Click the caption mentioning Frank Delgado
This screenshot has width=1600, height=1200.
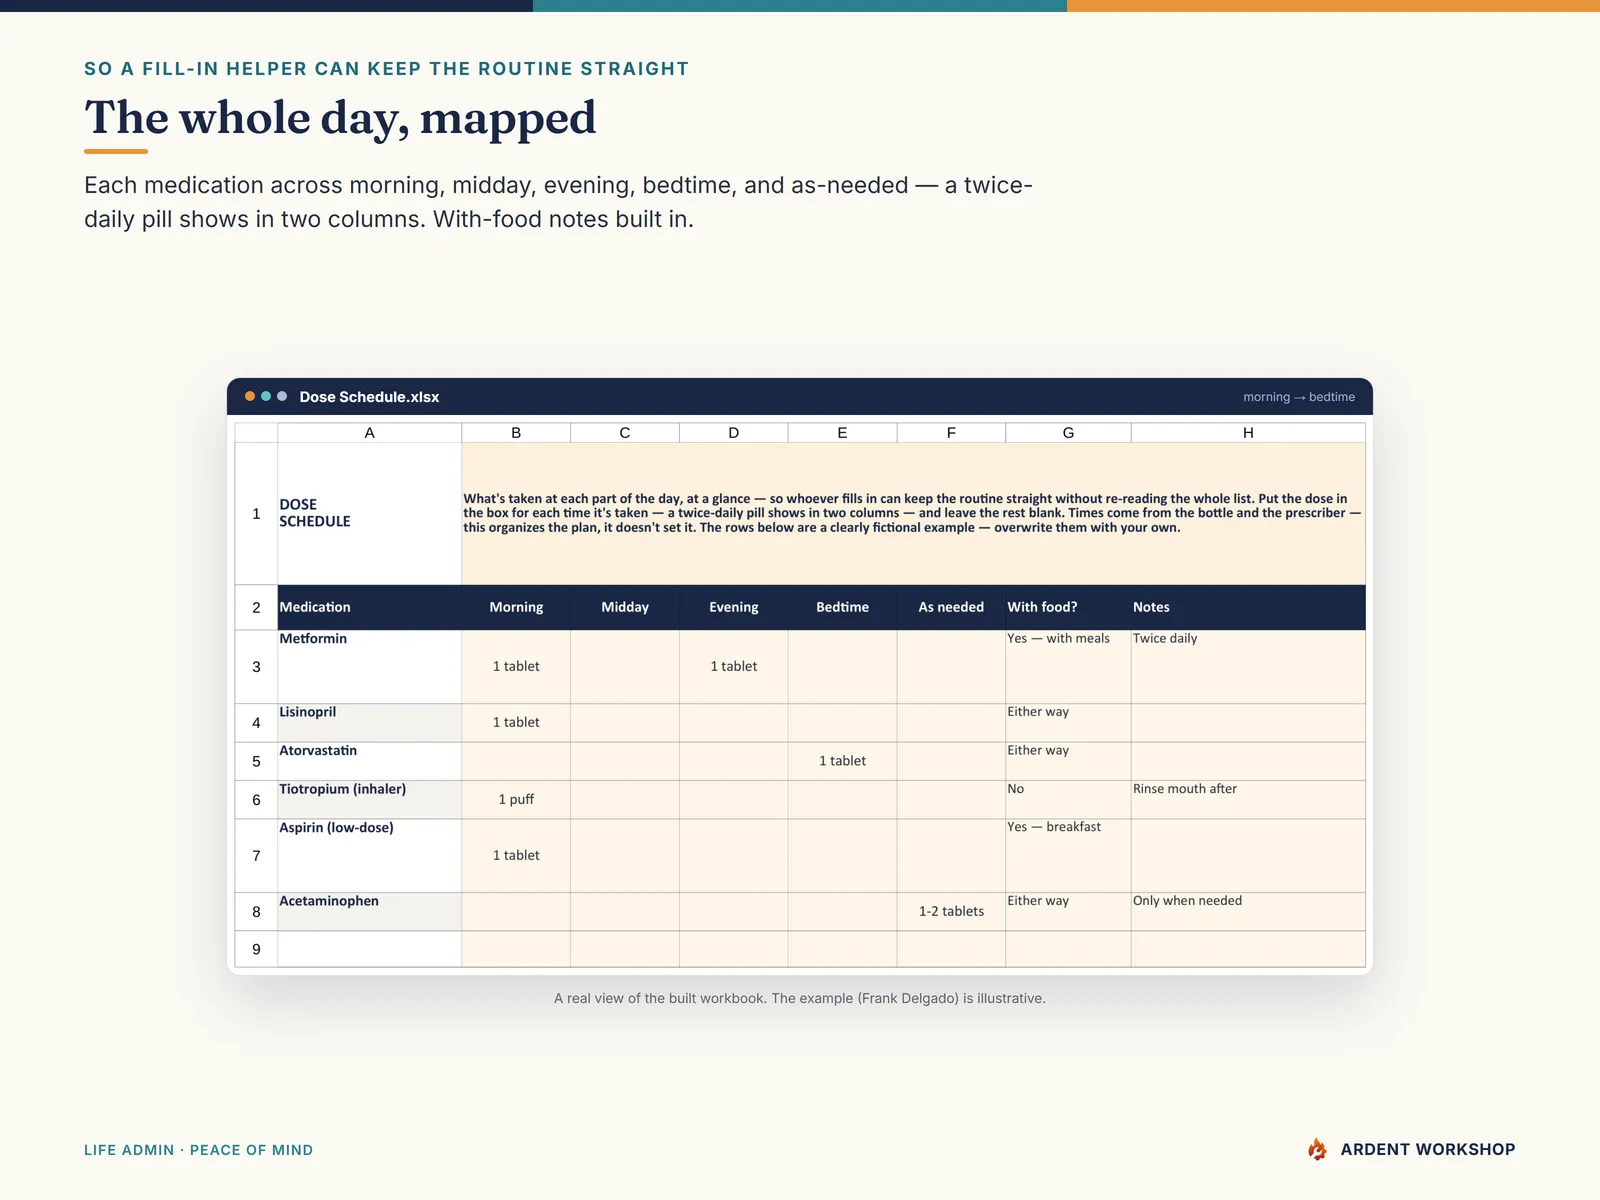click(800, 998)
